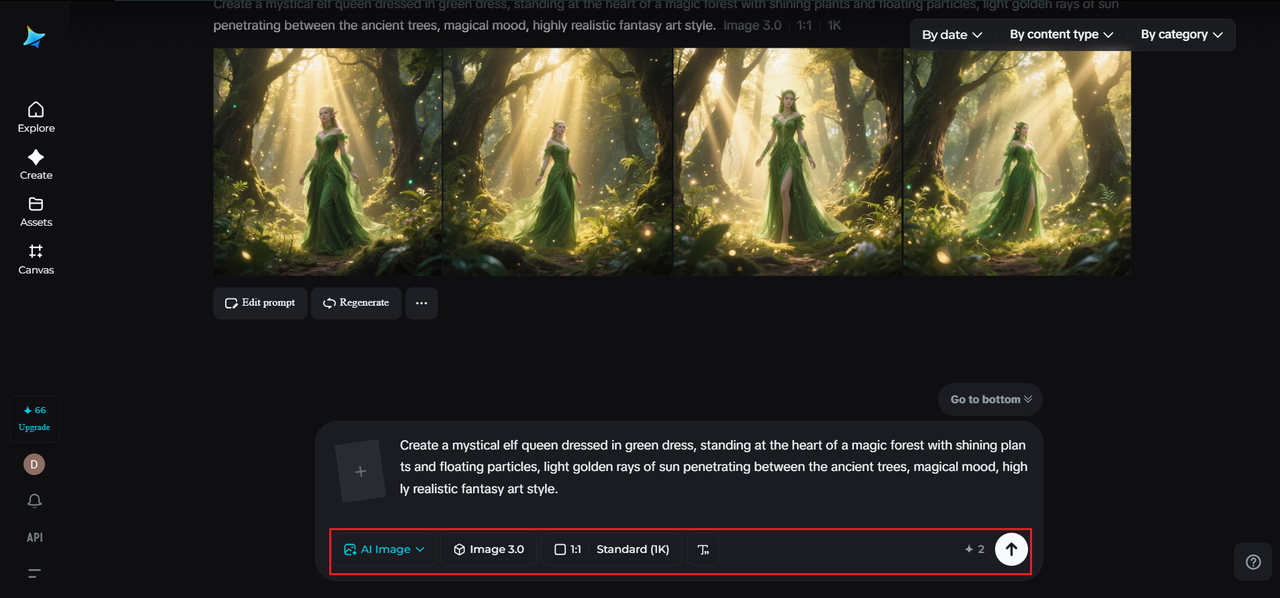Image resolution: width=1280 pixels, height=598 pixels.
Task: Open the AI Image mode dropdown
Action: pos(384,549)
